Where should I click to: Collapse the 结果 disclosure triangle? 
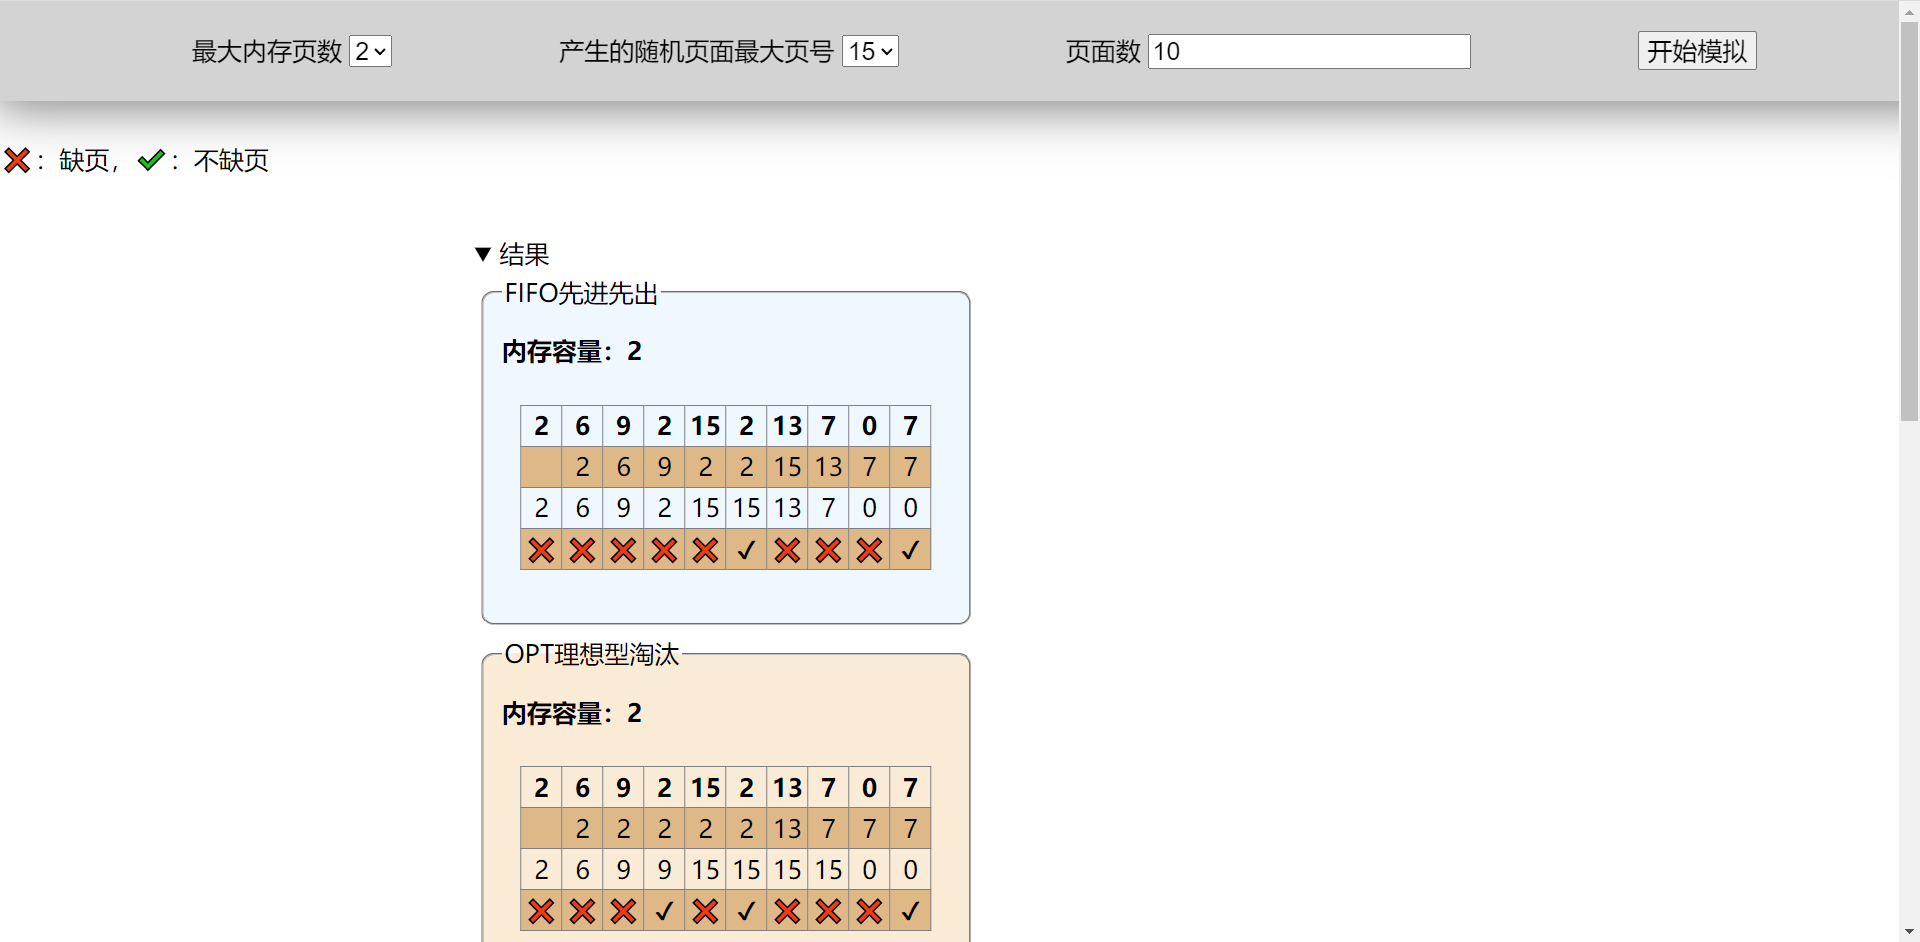tap(483, 254)
